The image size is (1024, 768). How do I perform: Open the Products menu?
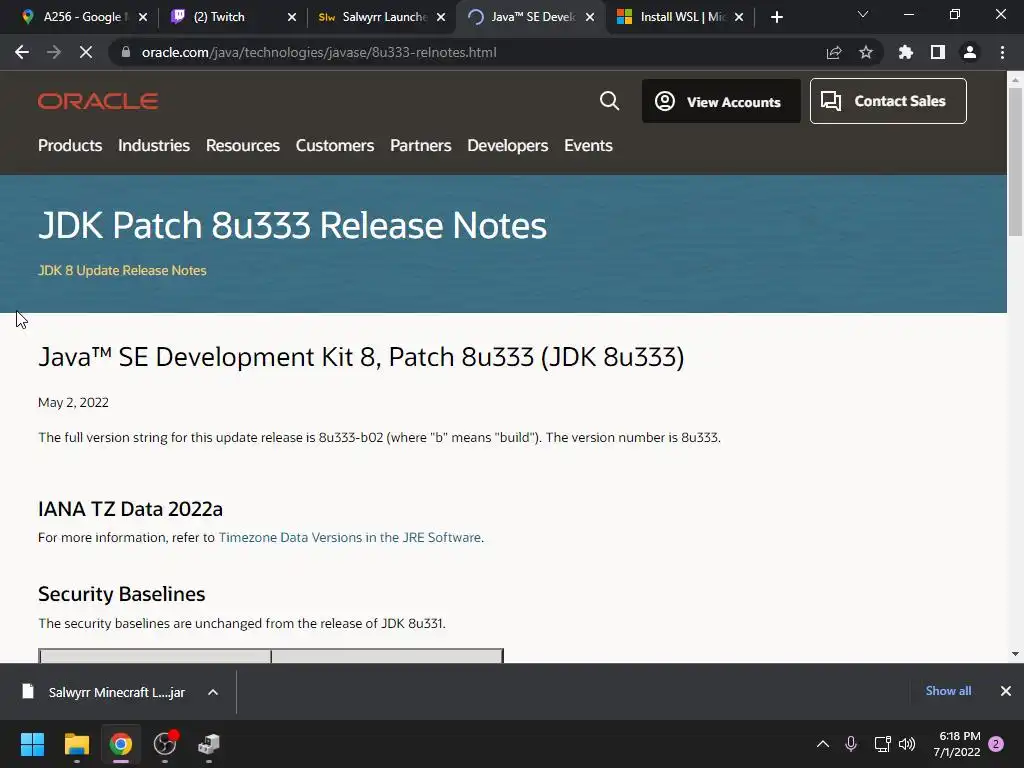click(70, 146)
